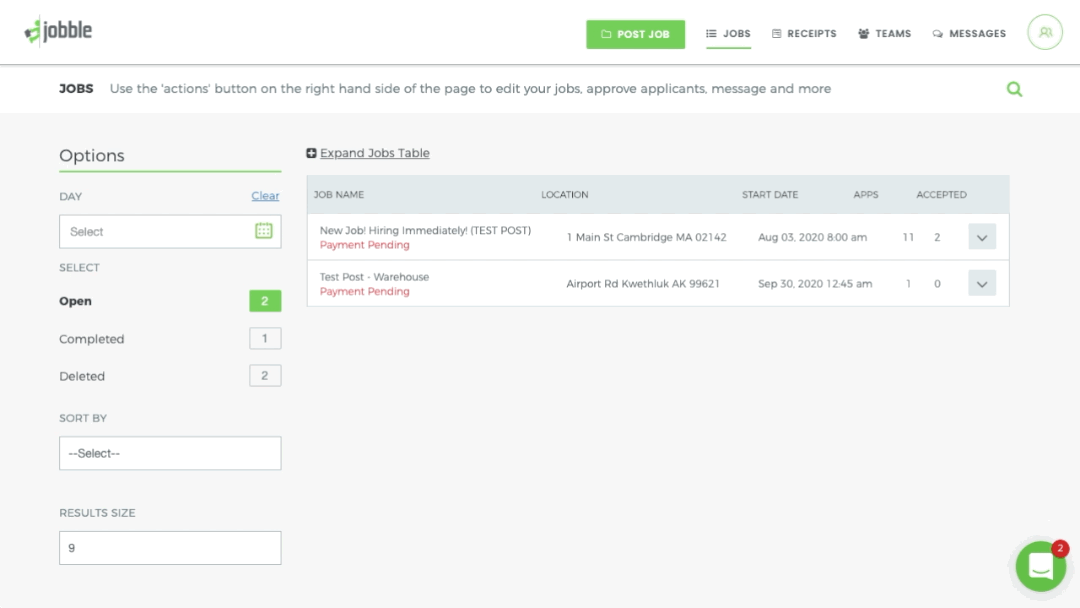Click Payment Pending under New Job Hiring Immediately
The image size is (1080, 608).
tap(364, 245)
